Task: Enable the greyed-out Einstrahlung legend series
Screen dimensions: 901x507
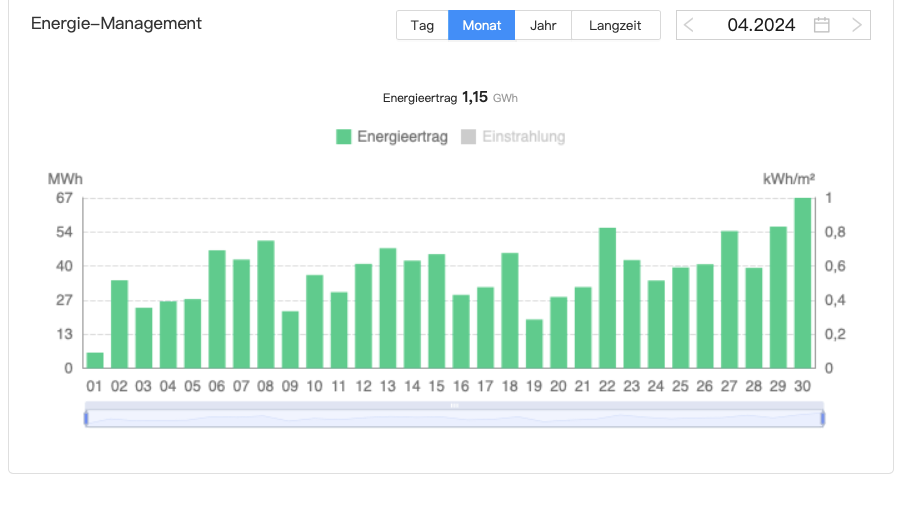Action: pyautogui.click(x=513, y=137)
